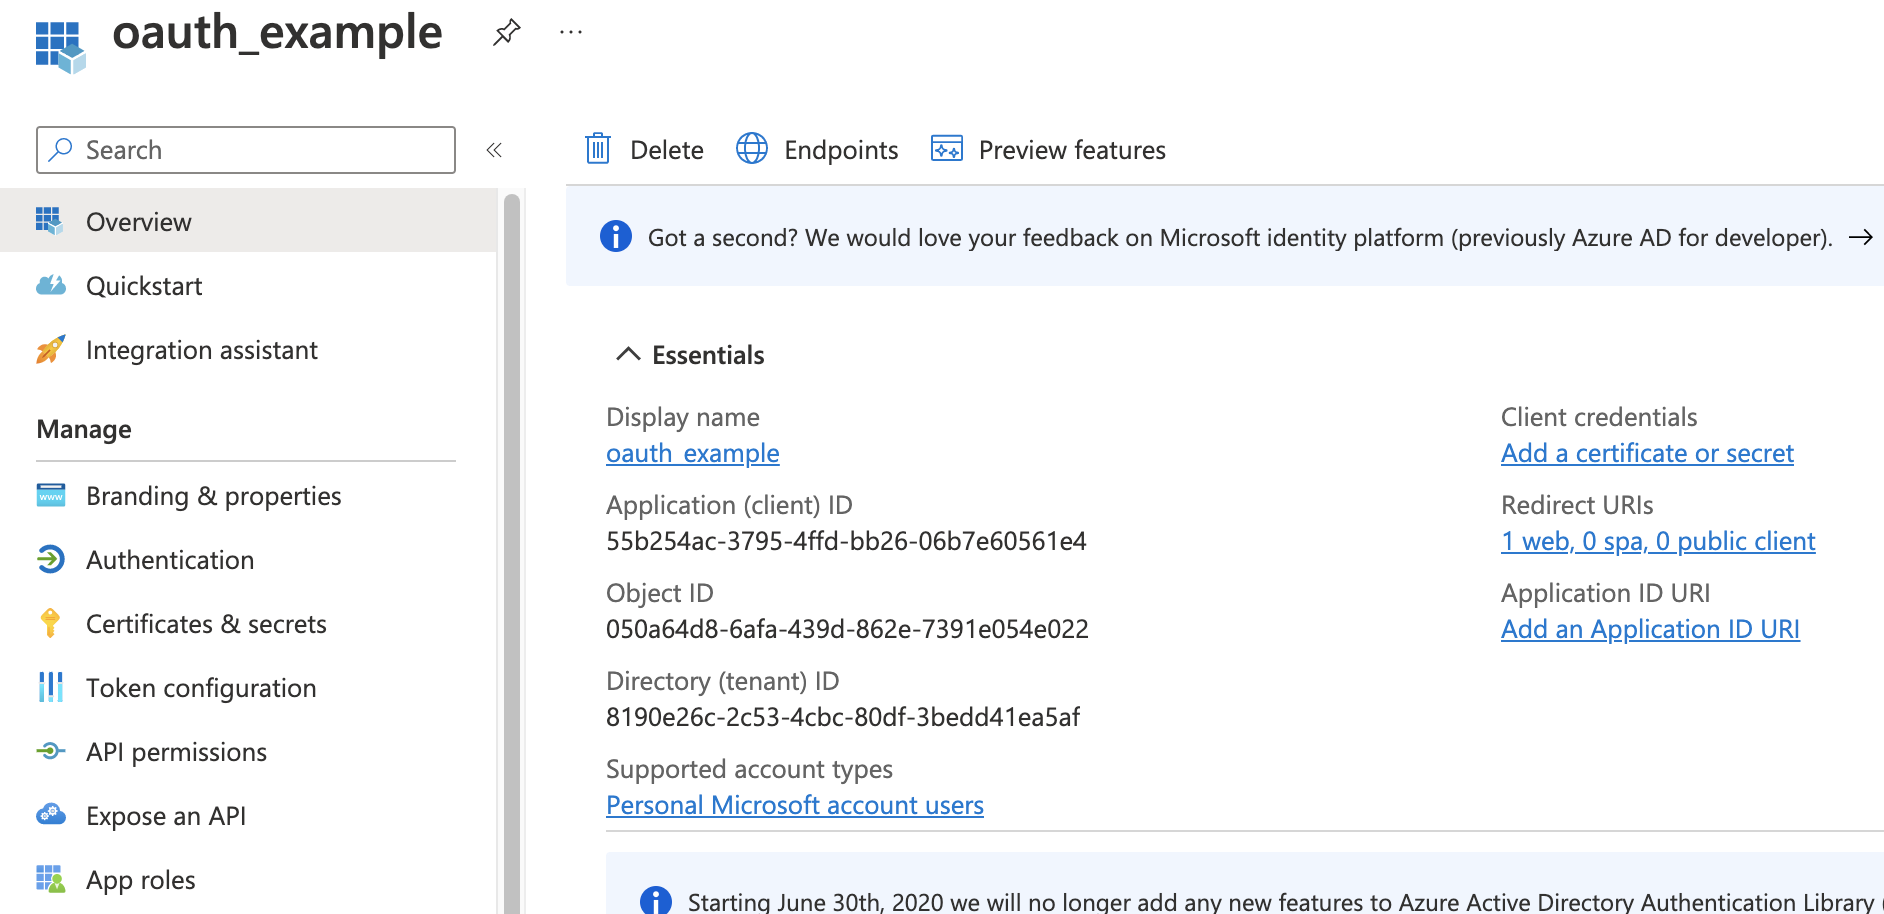This screenshot has width=1884, height=914.
Task: Collapse the Essentials section chevron
Action: click(x=628, y=354)
